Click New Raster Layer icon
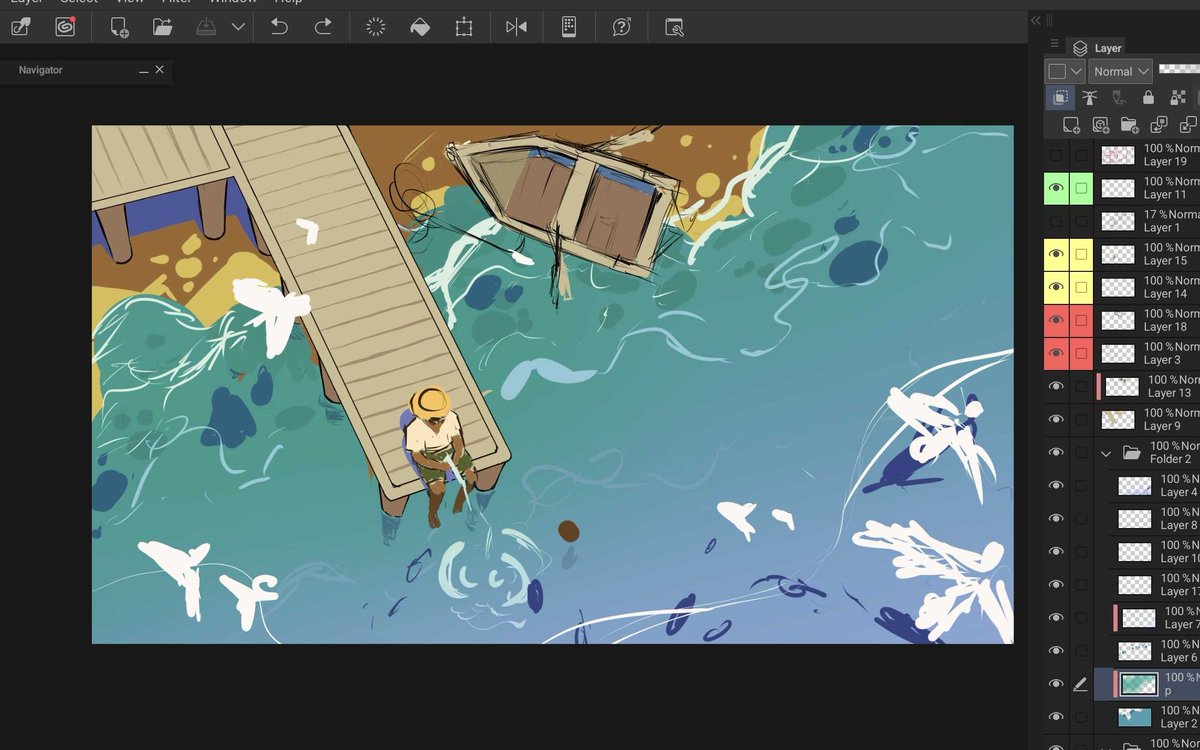Screen dimensions: 1200x750 [1071, 125]
